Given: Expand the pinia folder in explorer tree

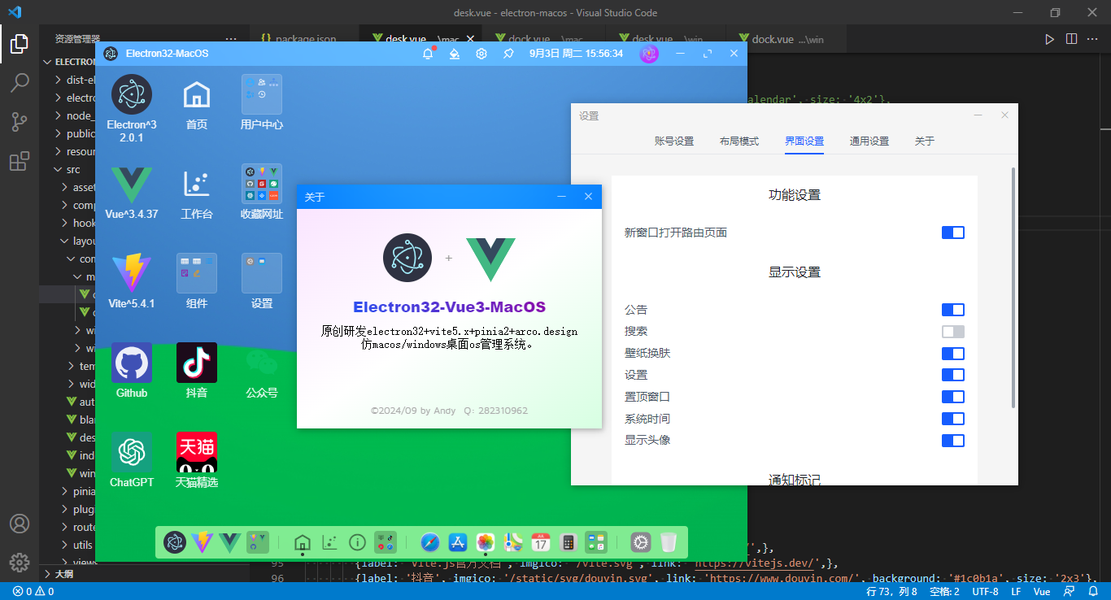Looking at the screenshot, I should pos(67,491).
